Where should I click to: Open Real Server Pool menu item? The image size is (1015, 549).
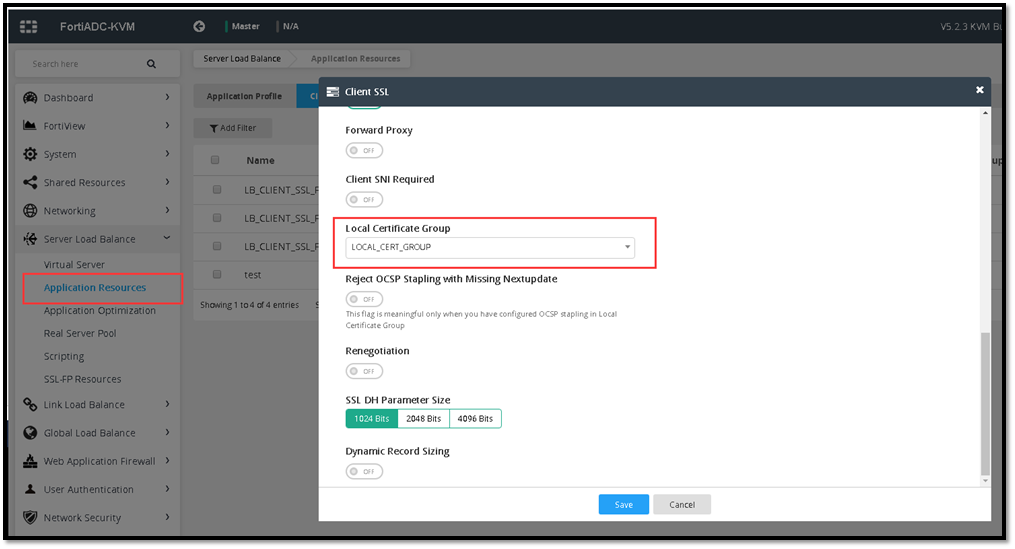[x=80, y=333]
